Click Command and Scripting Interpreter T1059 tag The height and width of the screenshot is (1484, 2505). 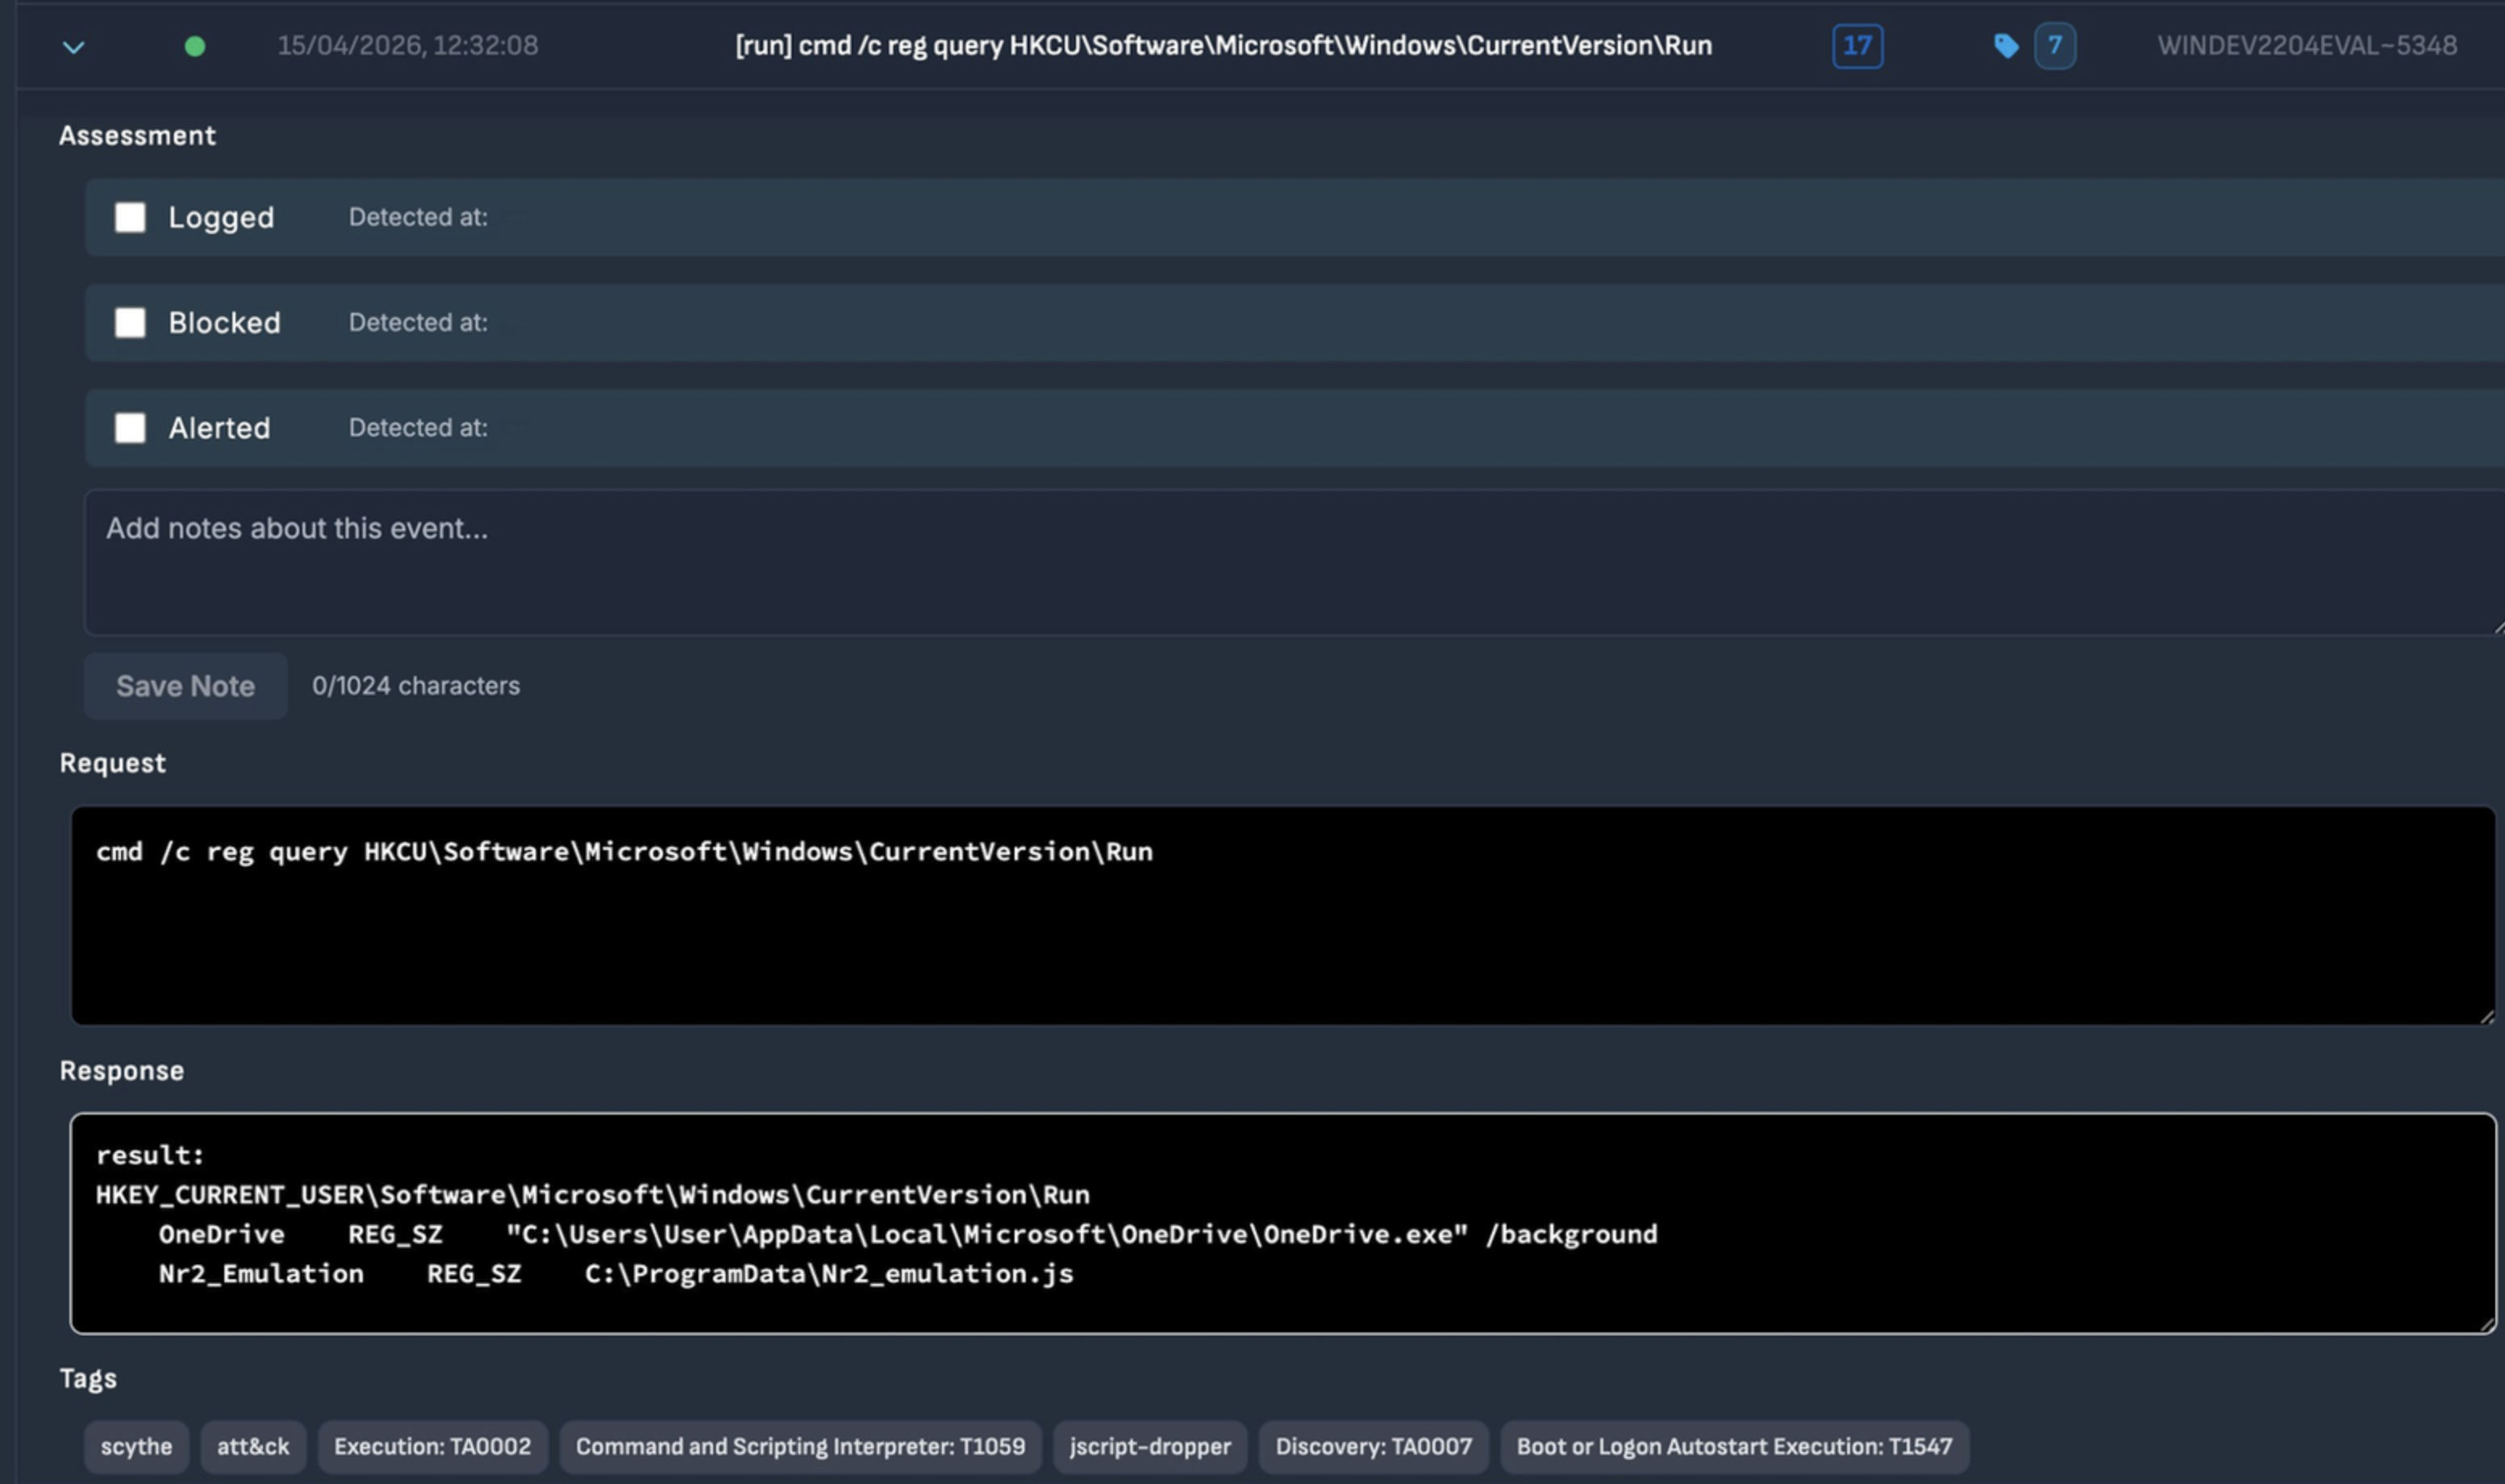[800, 1446]
